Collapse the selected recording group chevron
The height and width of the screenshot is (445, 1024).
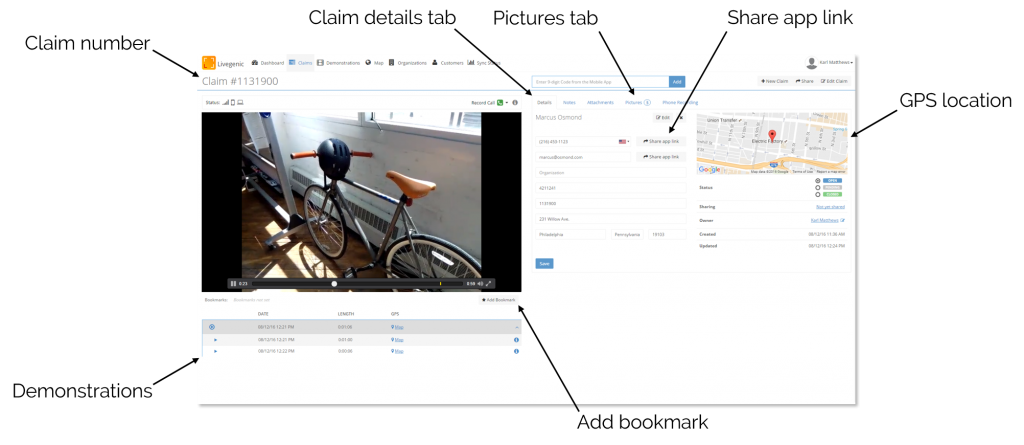516,327
